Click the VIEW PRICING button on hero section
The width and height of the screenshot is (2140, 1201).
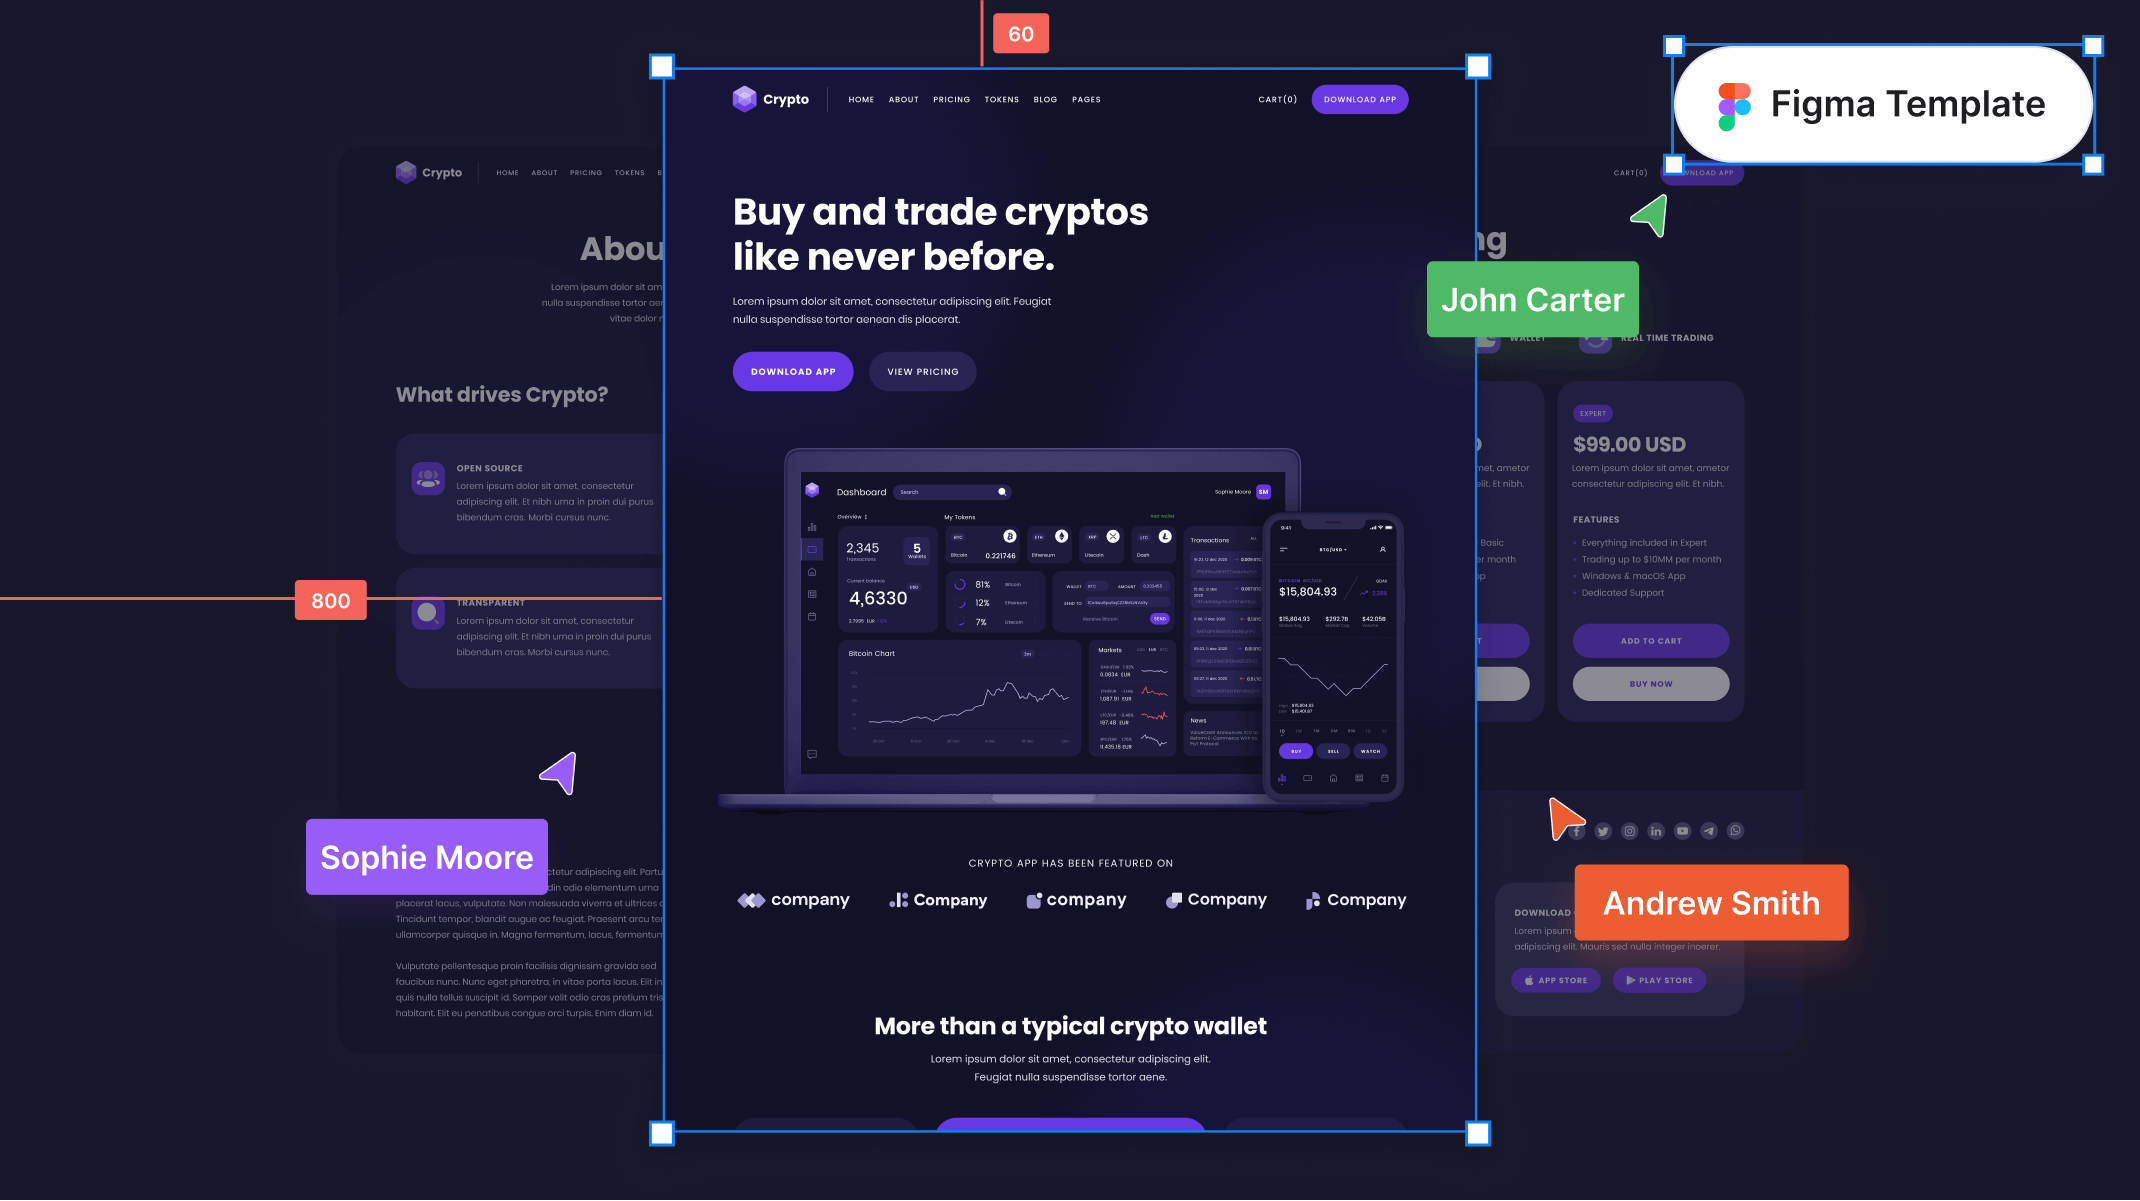pyautogui.click(x=922, y=370)
